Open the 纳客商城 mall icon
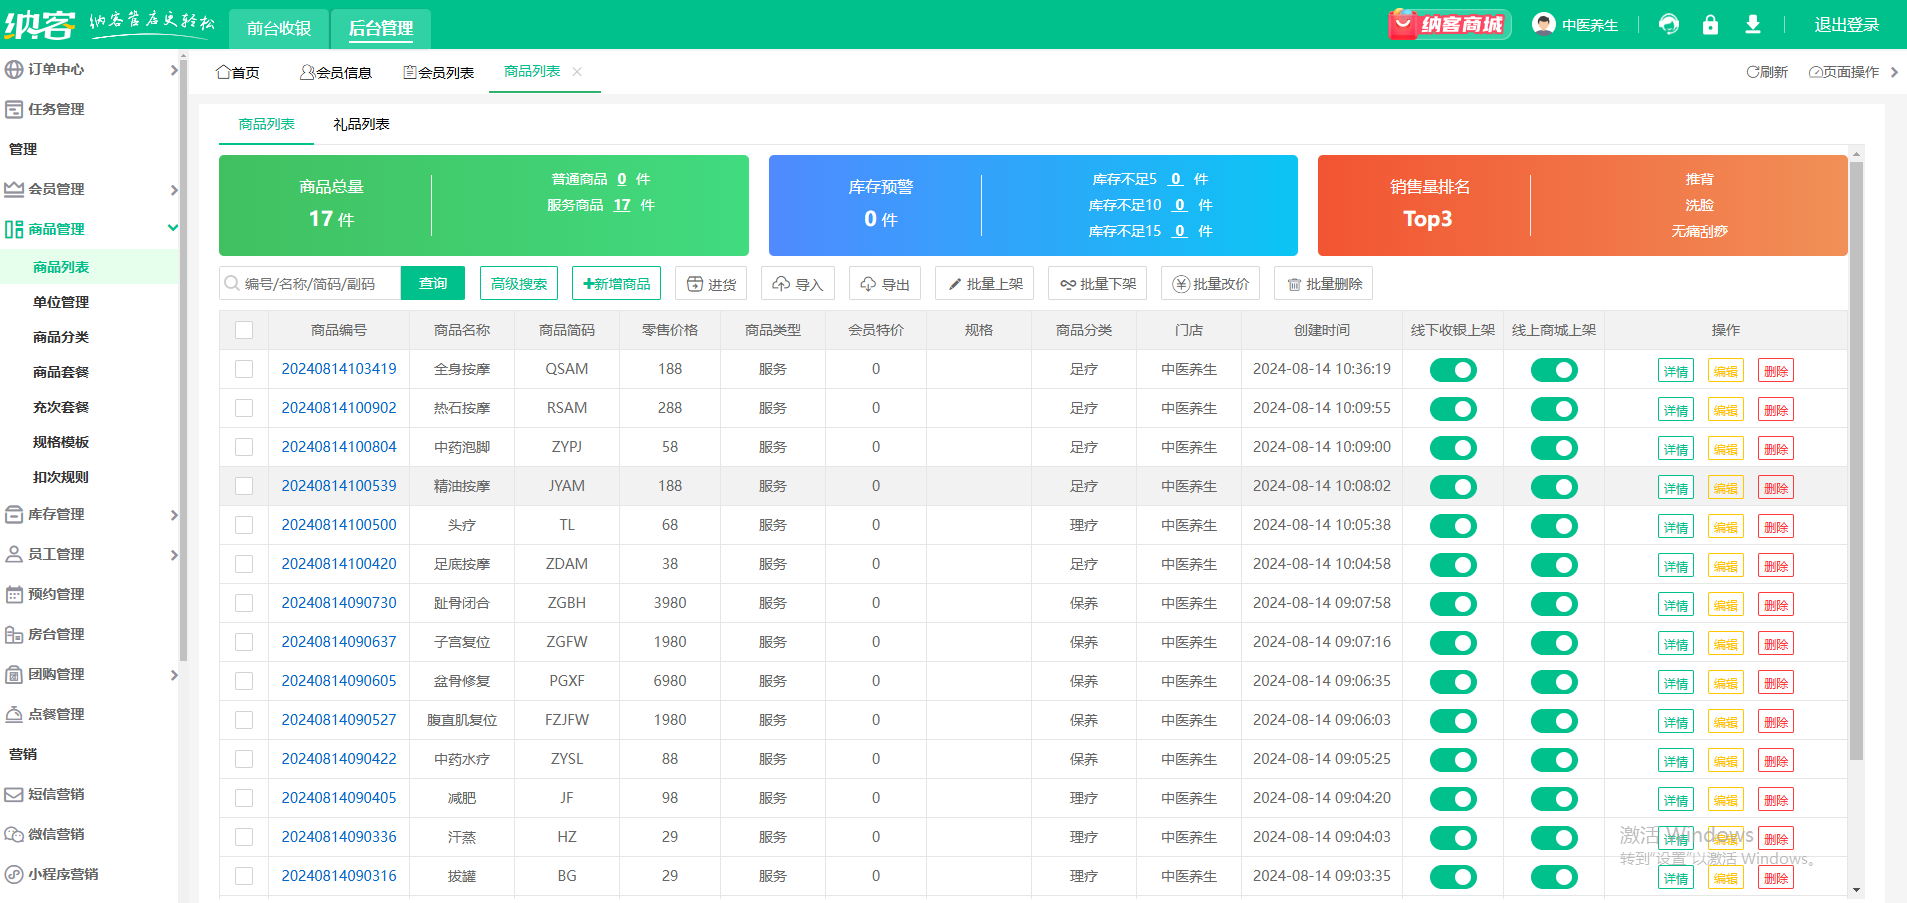Viewport: 1907px width, 903px height. point(1448,25)
